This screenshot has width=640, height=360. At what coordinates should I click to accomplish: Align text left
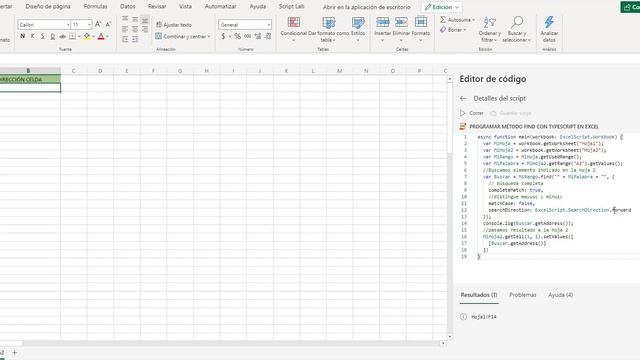click(x=125, y=29)
